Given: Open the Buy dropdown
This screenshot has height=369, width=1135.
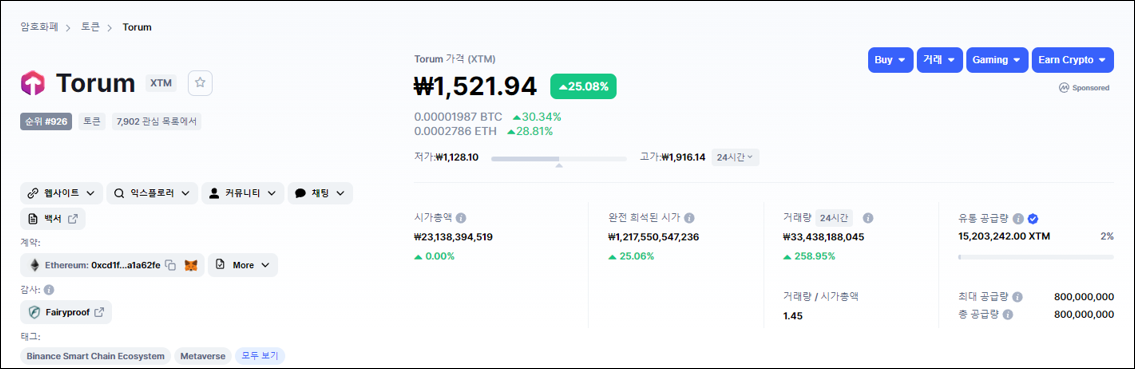Looking at the screenshot, I should tap(890, 60).
